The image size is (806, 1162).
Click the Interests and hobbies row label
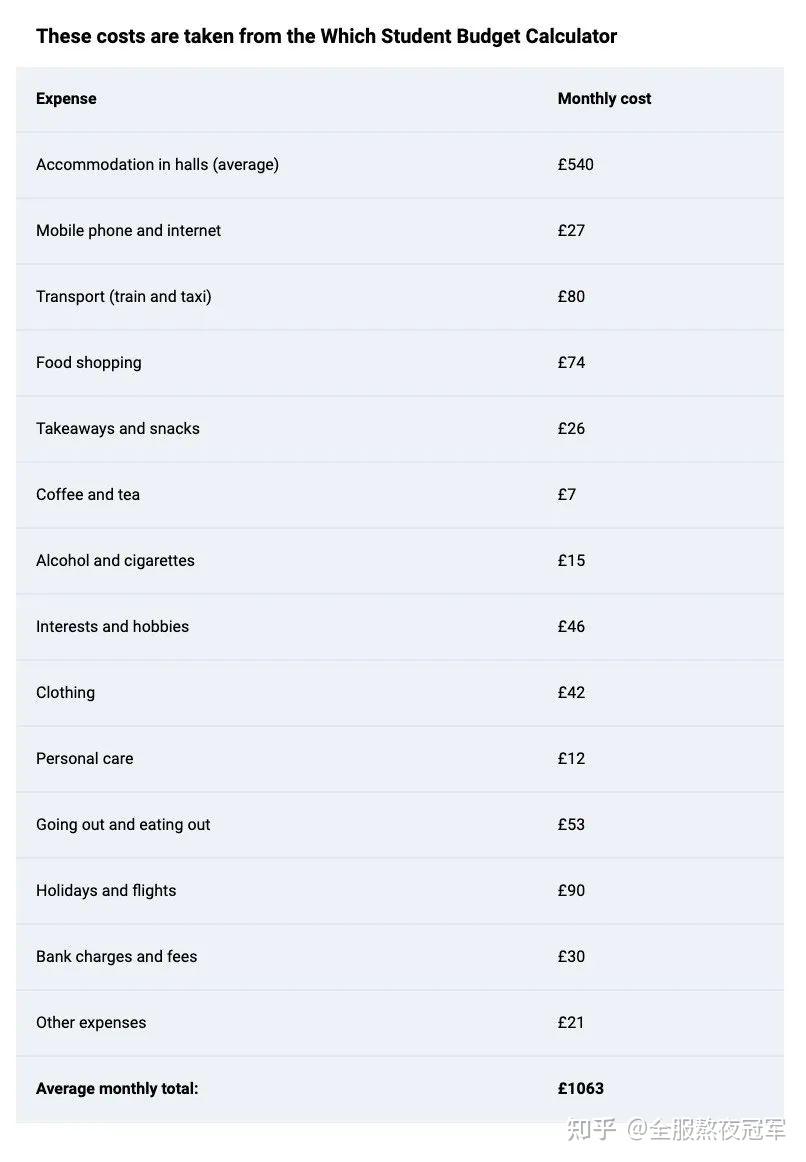pyautogui.click(x=112, y=626)
